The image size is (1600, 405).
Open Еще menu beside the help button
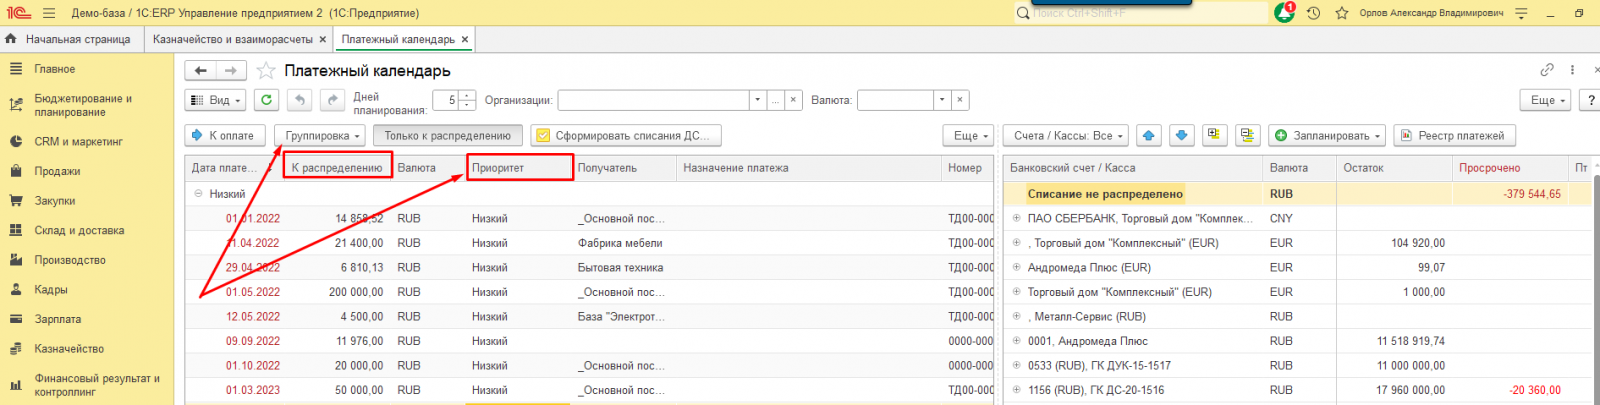click(x=1546, y=100)
